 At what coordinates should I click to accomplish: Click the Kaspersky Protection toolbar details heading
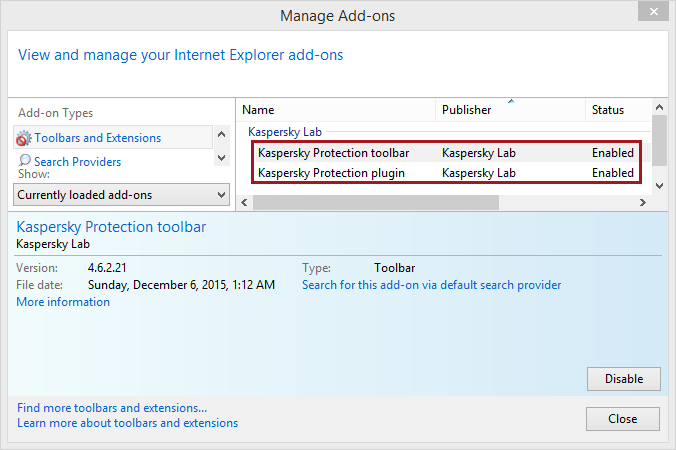(111, 227)
